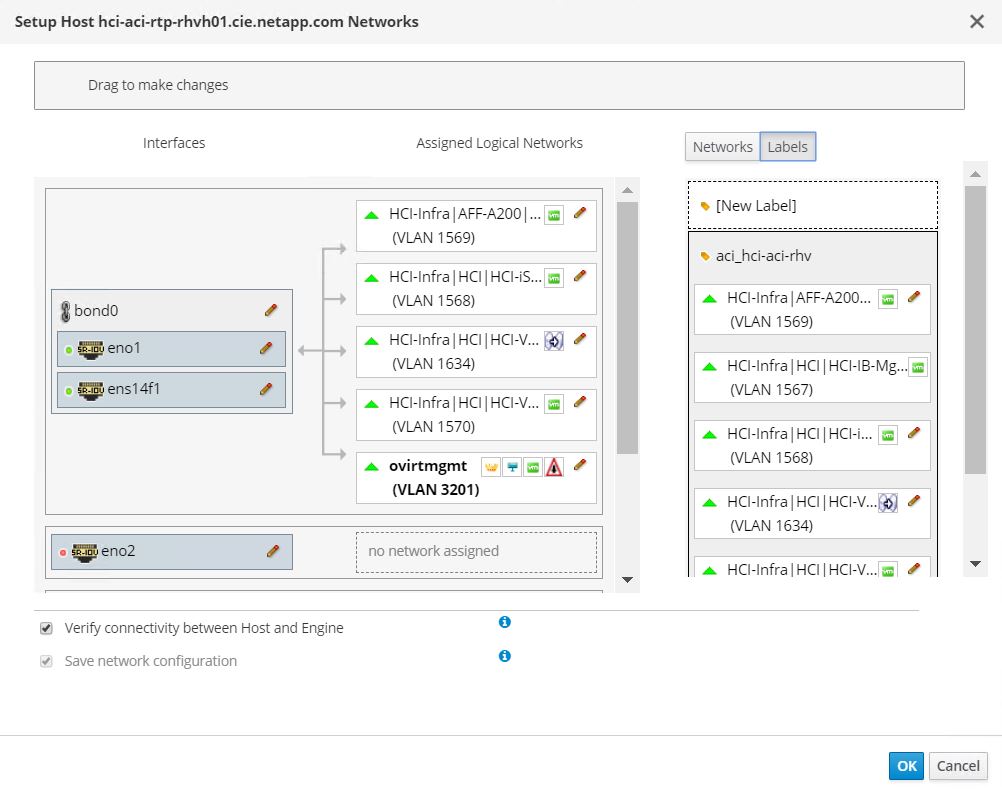Switch to the Networks tab

click(722, 147)
